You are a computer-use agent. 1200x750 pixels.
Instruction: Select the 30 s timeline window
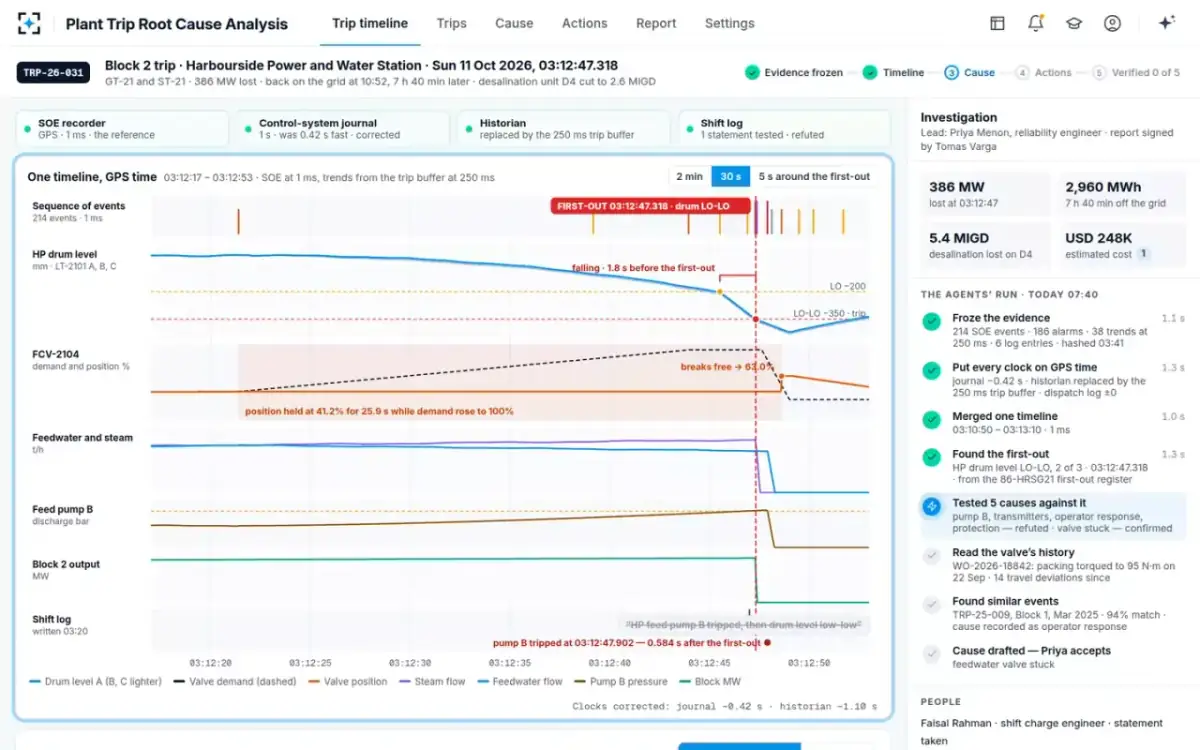coord(730,177)
